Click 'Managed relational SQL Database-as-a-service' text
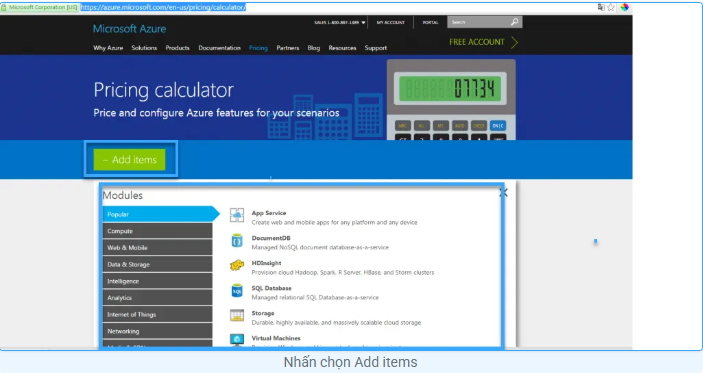The height and width of the screenshot is (373, 703). [315, 298]
